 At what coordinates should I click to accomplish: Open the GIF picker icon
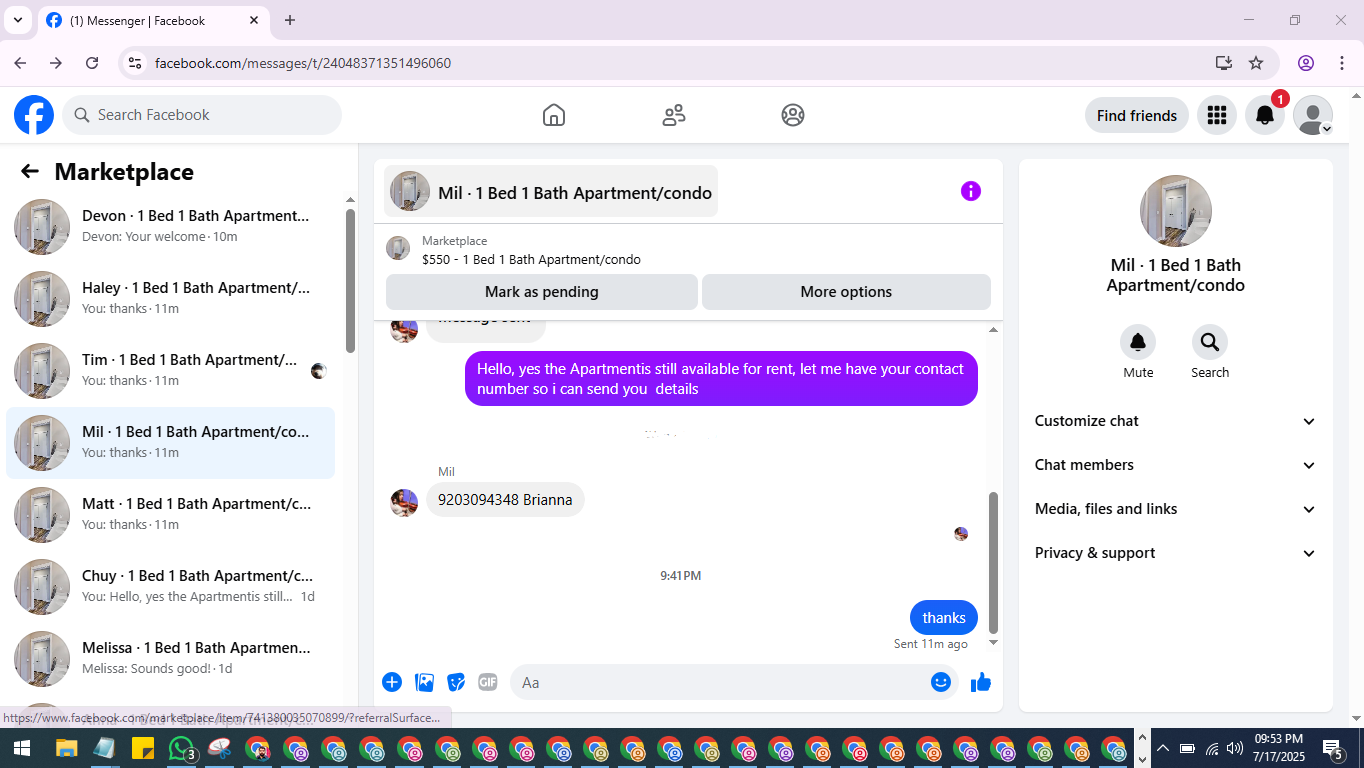tap(488, 682)
